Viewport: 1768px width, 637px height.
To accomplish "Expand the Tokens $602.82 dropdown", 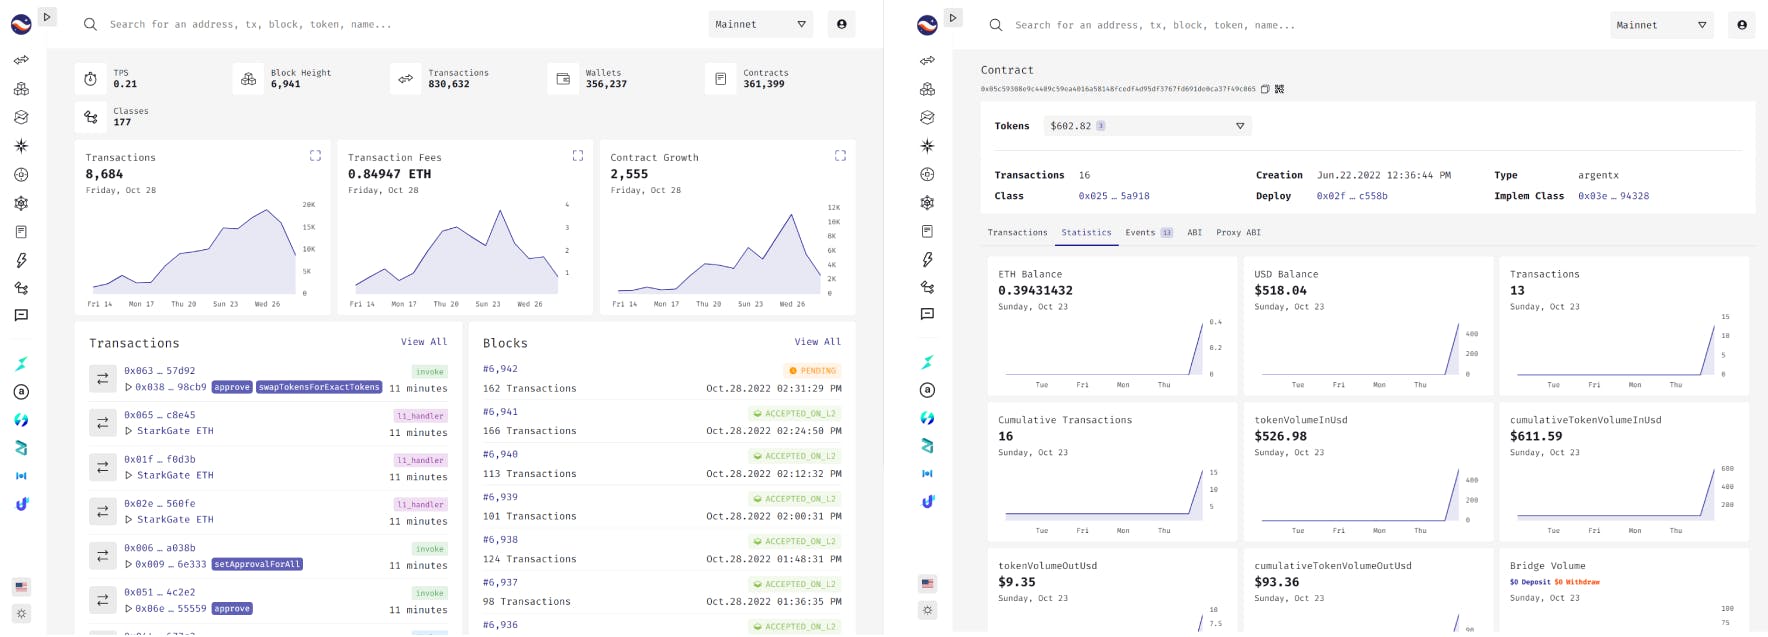I will click(x=1147, y=126).
